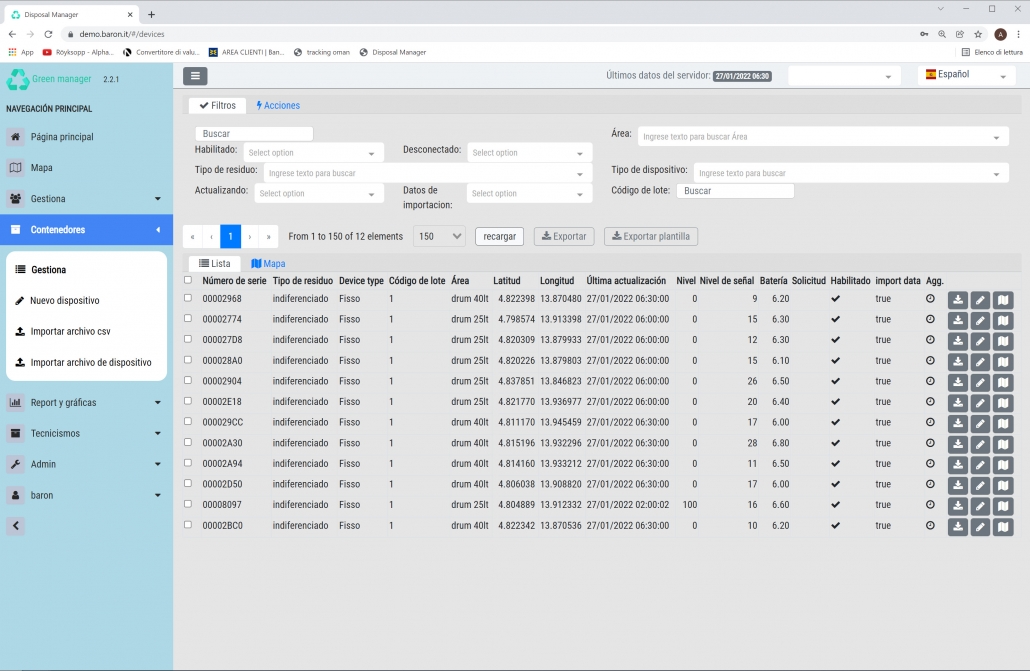This screenshot has width=1030, height=671.
Task: Change page size from 150 dropdown
Action: pos(439,237)
